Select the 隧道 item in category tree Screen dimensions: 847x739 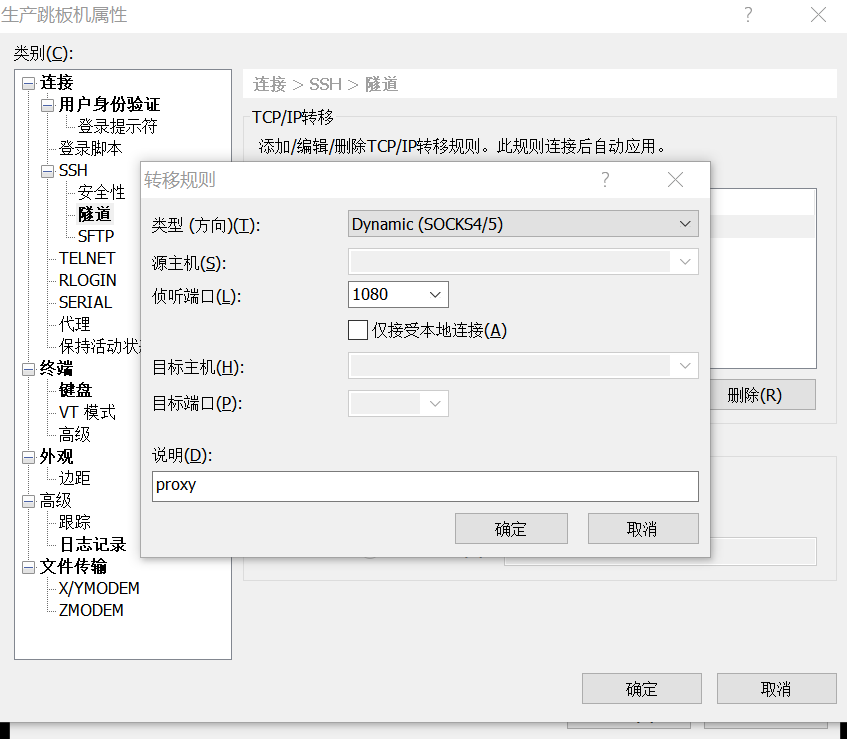click(x=96, y=213)
